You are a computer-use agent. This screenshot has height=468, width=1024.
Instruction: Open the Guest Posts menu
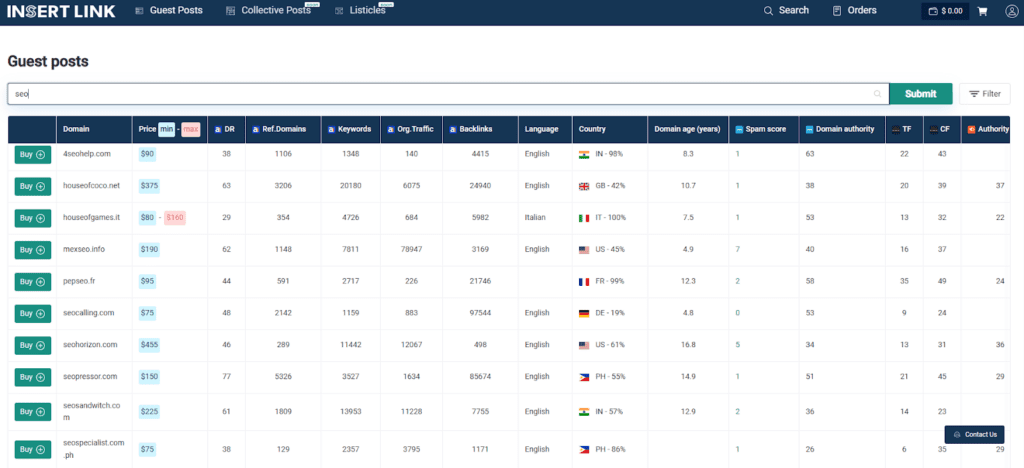click(169, 10)
